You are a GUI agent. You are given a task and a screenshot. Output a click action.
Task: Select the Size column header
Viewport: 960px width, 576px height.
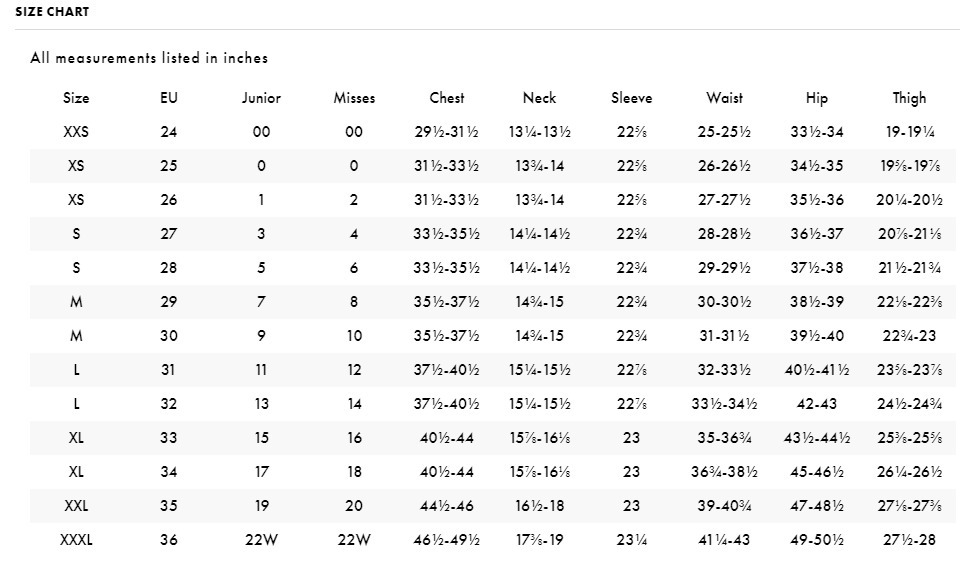coord(76,98)
